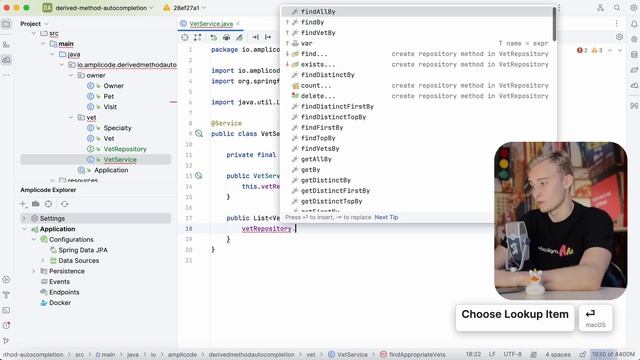The width and height of the screenshot is (640, 360).
Task: Click the plus icon in Amplicode Explorer
Action: point(23,204)
